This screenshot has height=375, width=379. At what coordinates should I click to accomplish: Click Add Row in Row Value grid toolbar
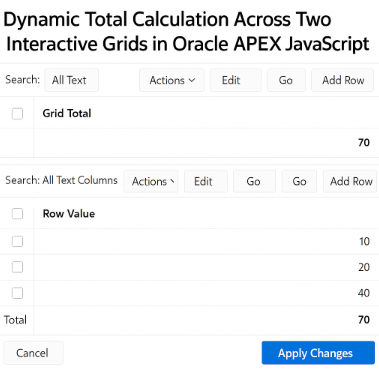351,181
